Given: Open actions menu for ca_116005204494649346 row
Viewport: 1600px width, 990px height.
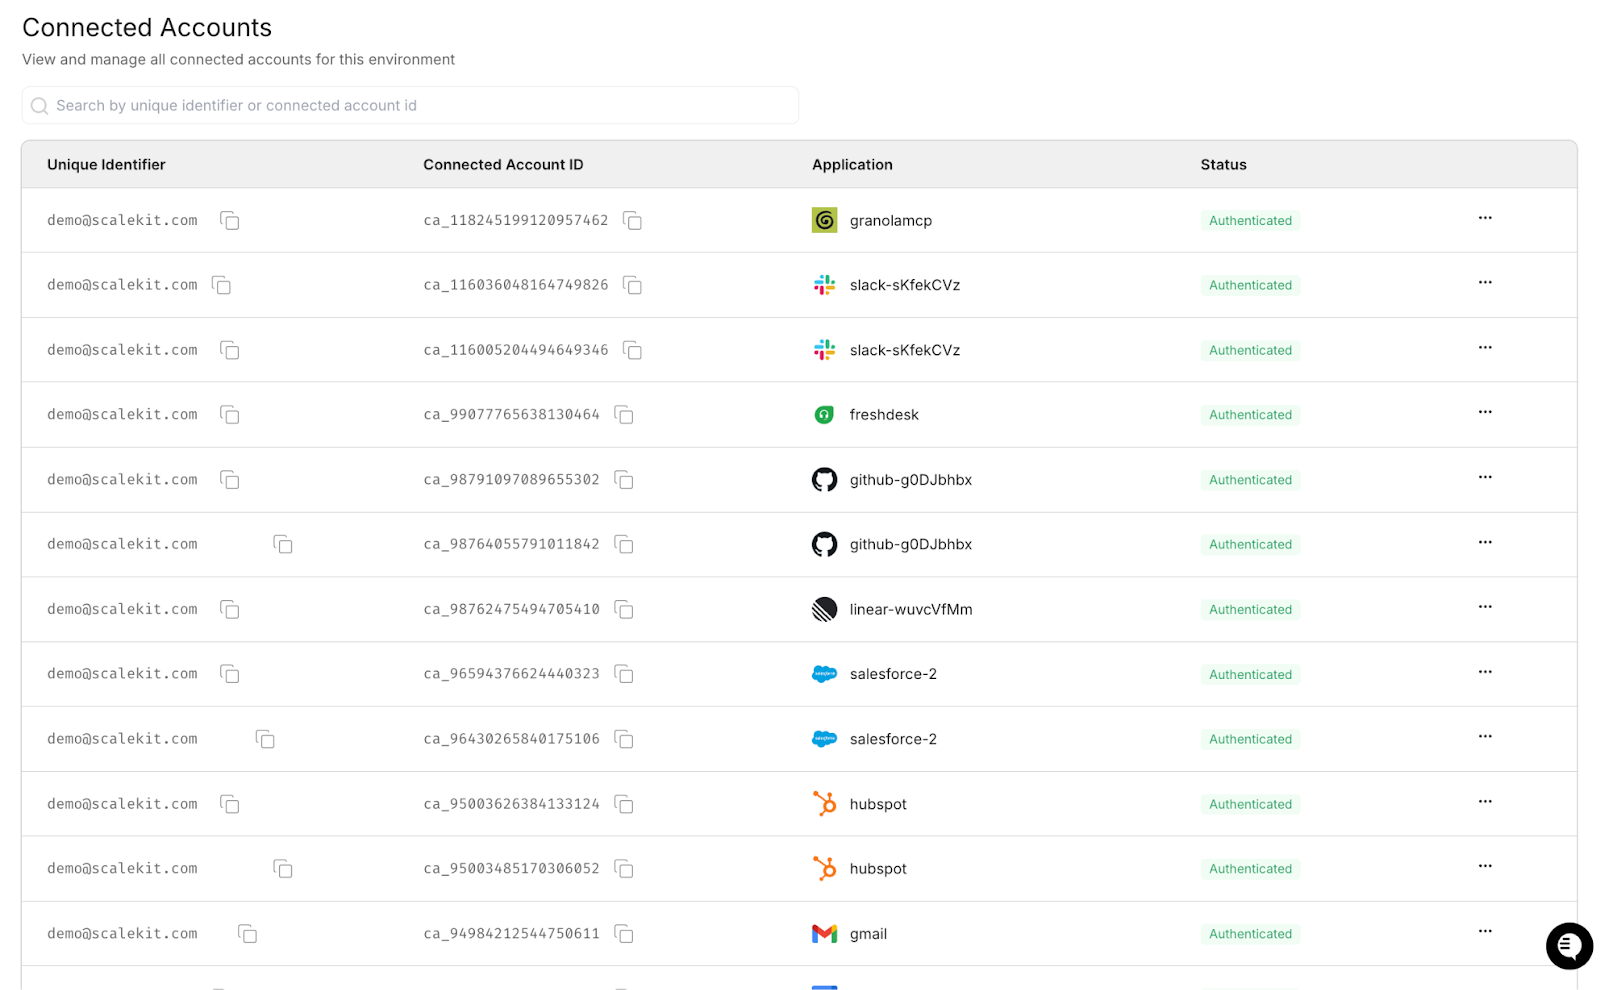Looking at the screenshot, I should pos(1485,348).
